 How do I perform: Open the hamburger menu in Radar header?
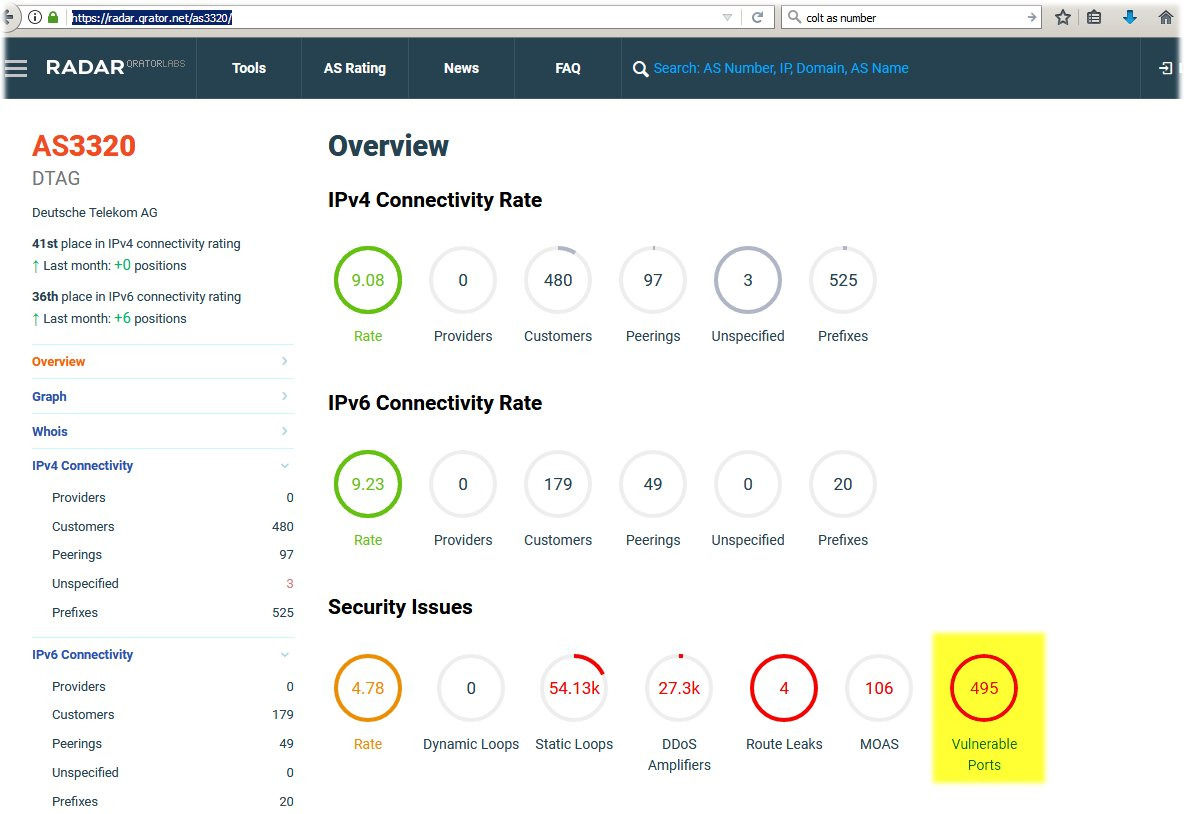pyautogui.click(x=16, y=69)
